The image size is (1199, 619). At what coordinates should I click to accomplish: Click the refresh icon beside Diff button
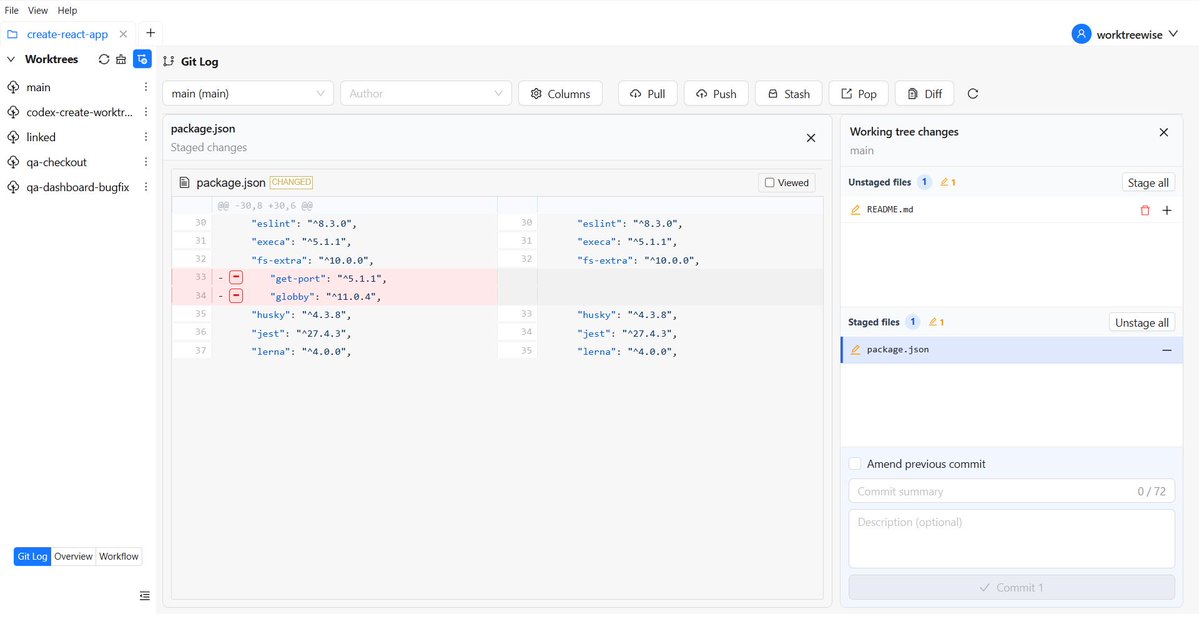coord(973,93)
